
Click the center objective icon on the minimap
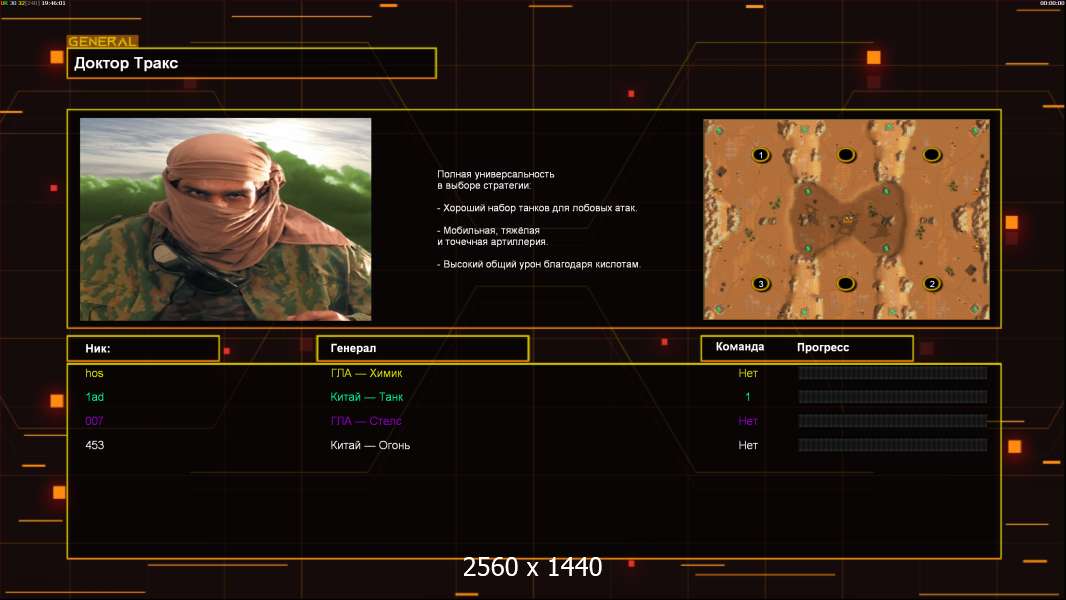click(848, 219)
